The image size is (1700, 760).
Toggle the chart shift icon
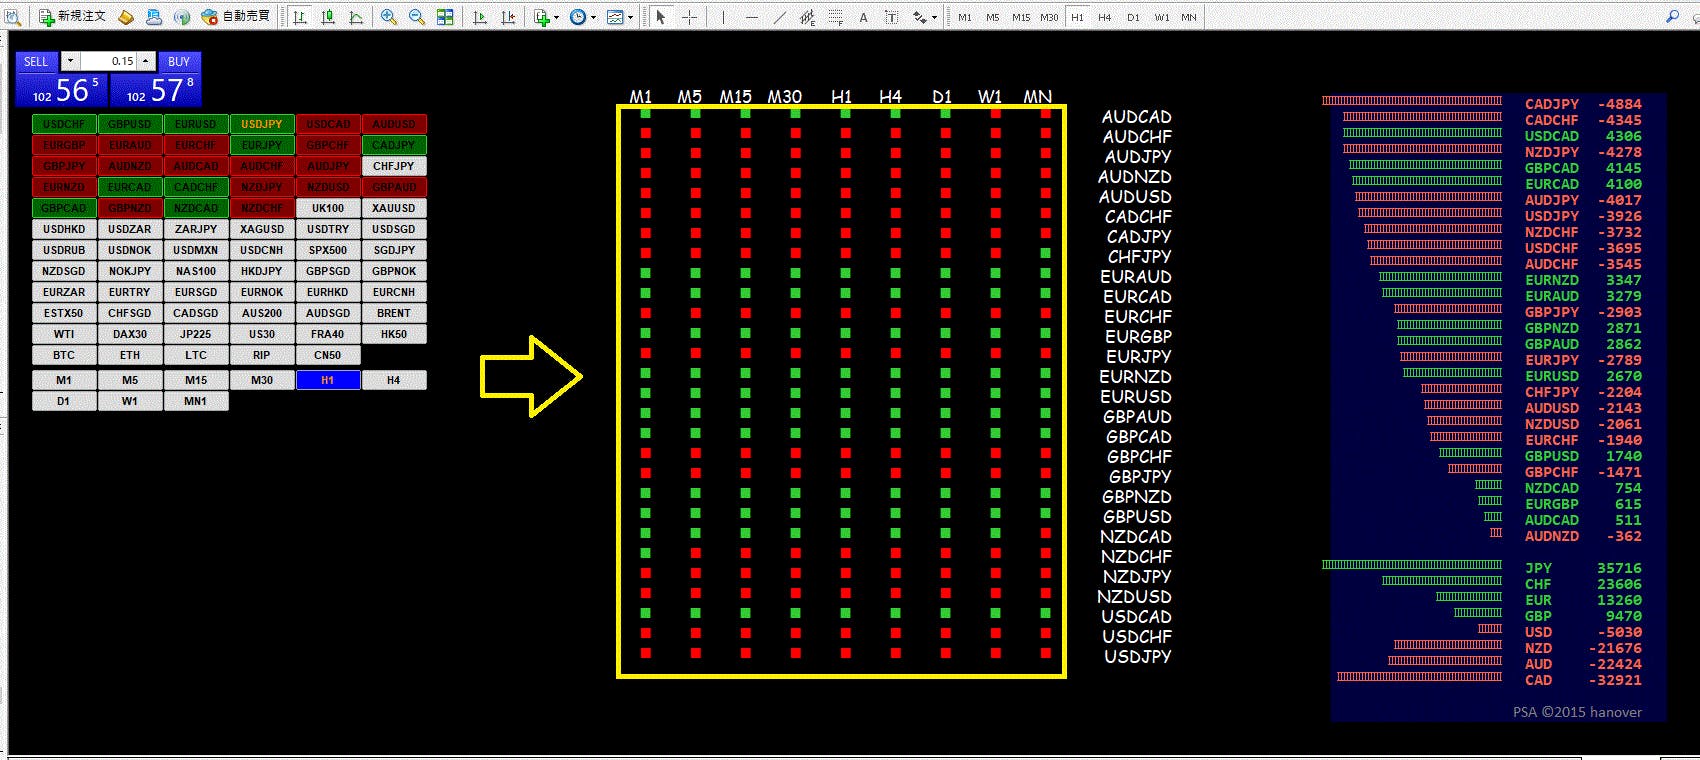pyautogui.click(x=508, y=17)
